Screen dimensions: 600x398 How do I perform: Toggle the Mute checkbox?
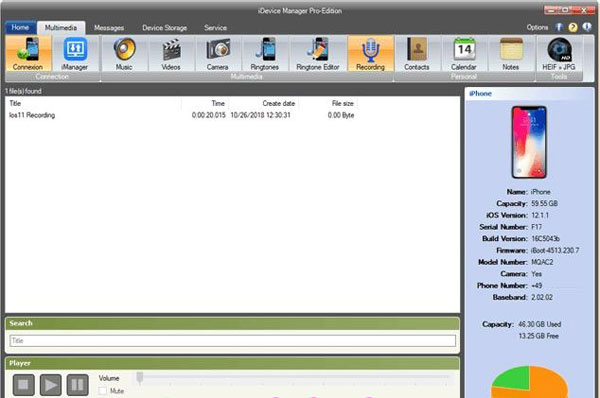(x=103, y=391)
